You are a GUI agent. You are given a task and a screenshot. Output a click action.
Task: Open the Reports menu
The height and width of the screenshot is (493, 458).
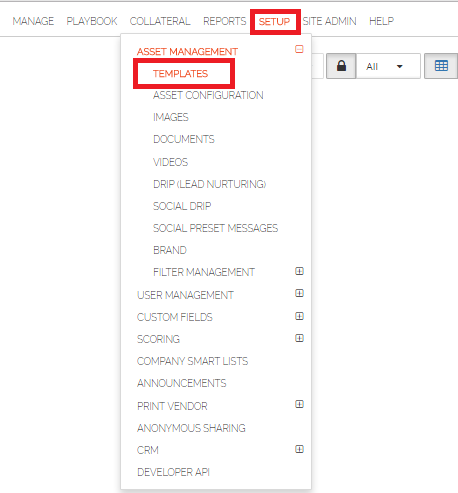tap(224, 21)
